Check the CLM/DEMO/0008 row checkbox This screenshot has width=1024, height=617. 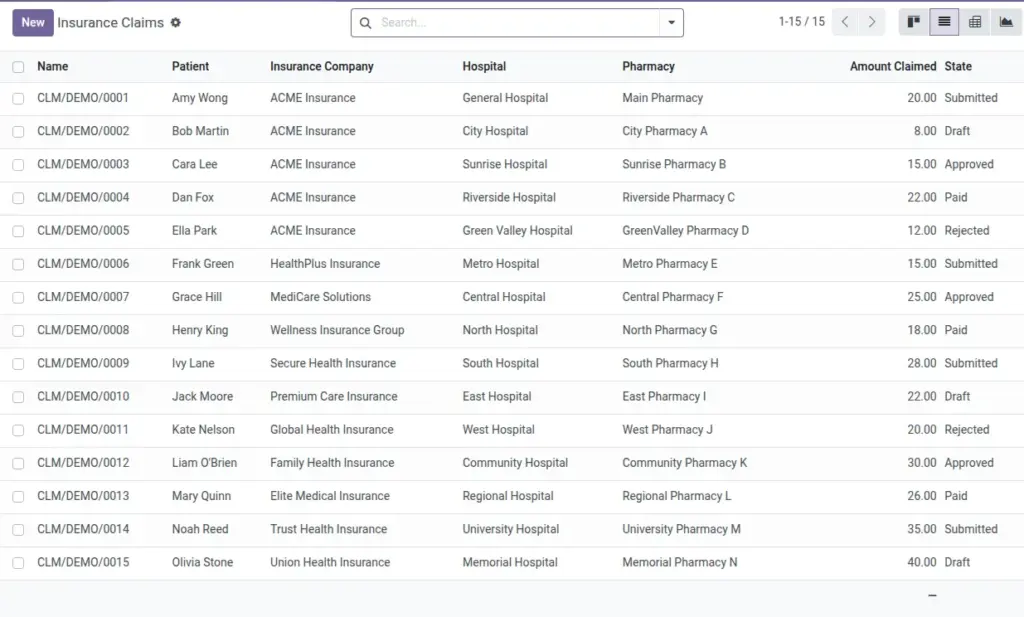pyautogui.click(x=18, y=331)
